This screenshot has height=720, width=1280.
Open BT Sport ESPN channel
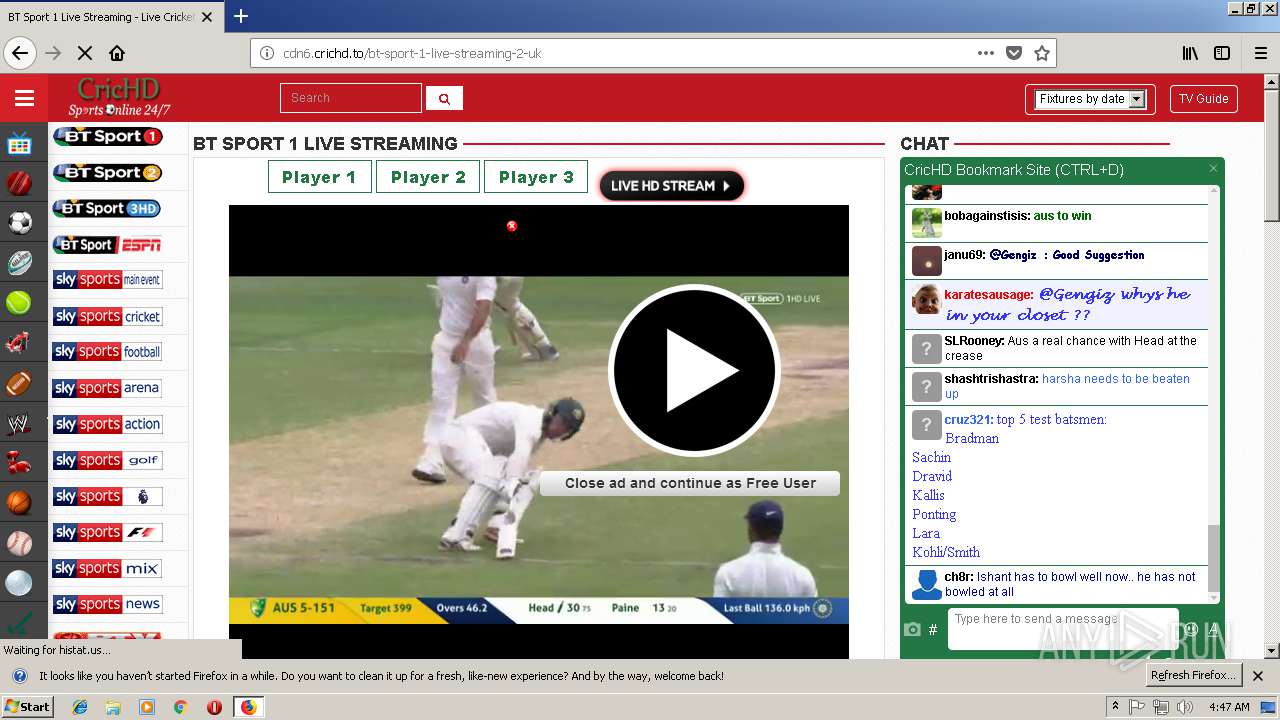[x=107, y=244]
